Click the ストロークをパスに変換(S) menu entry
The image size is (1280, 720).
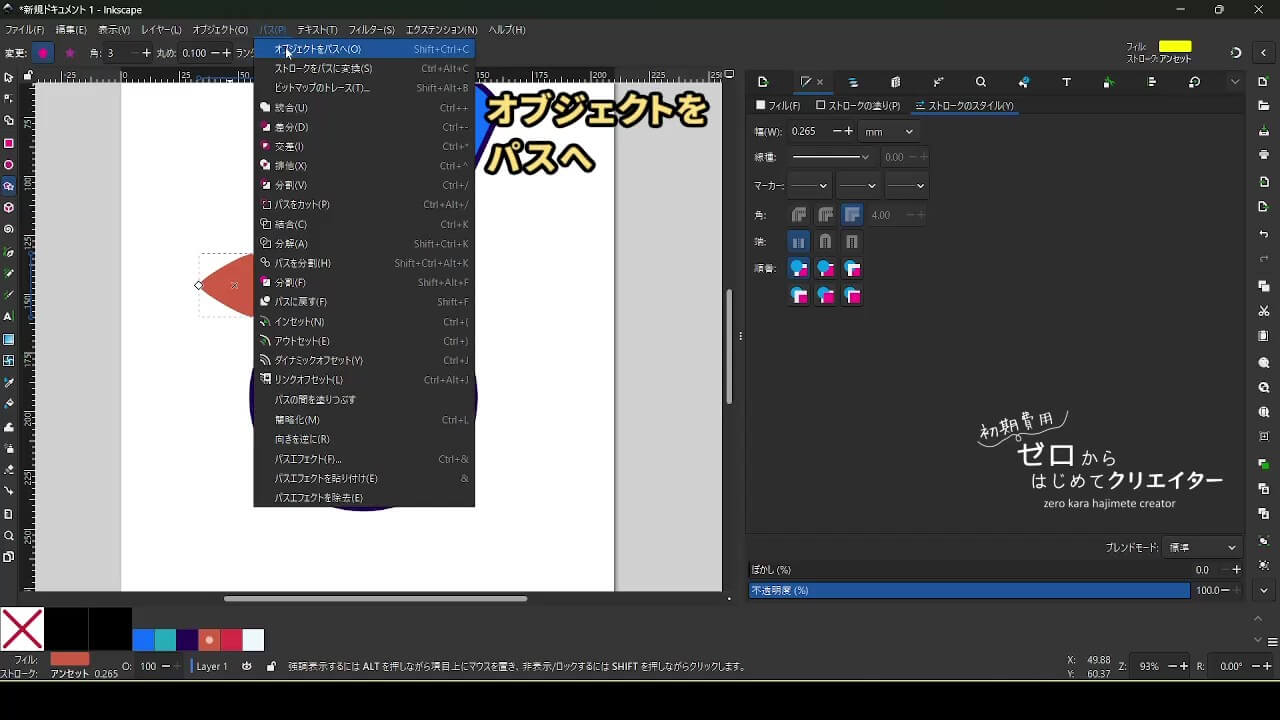coord(323,68)
